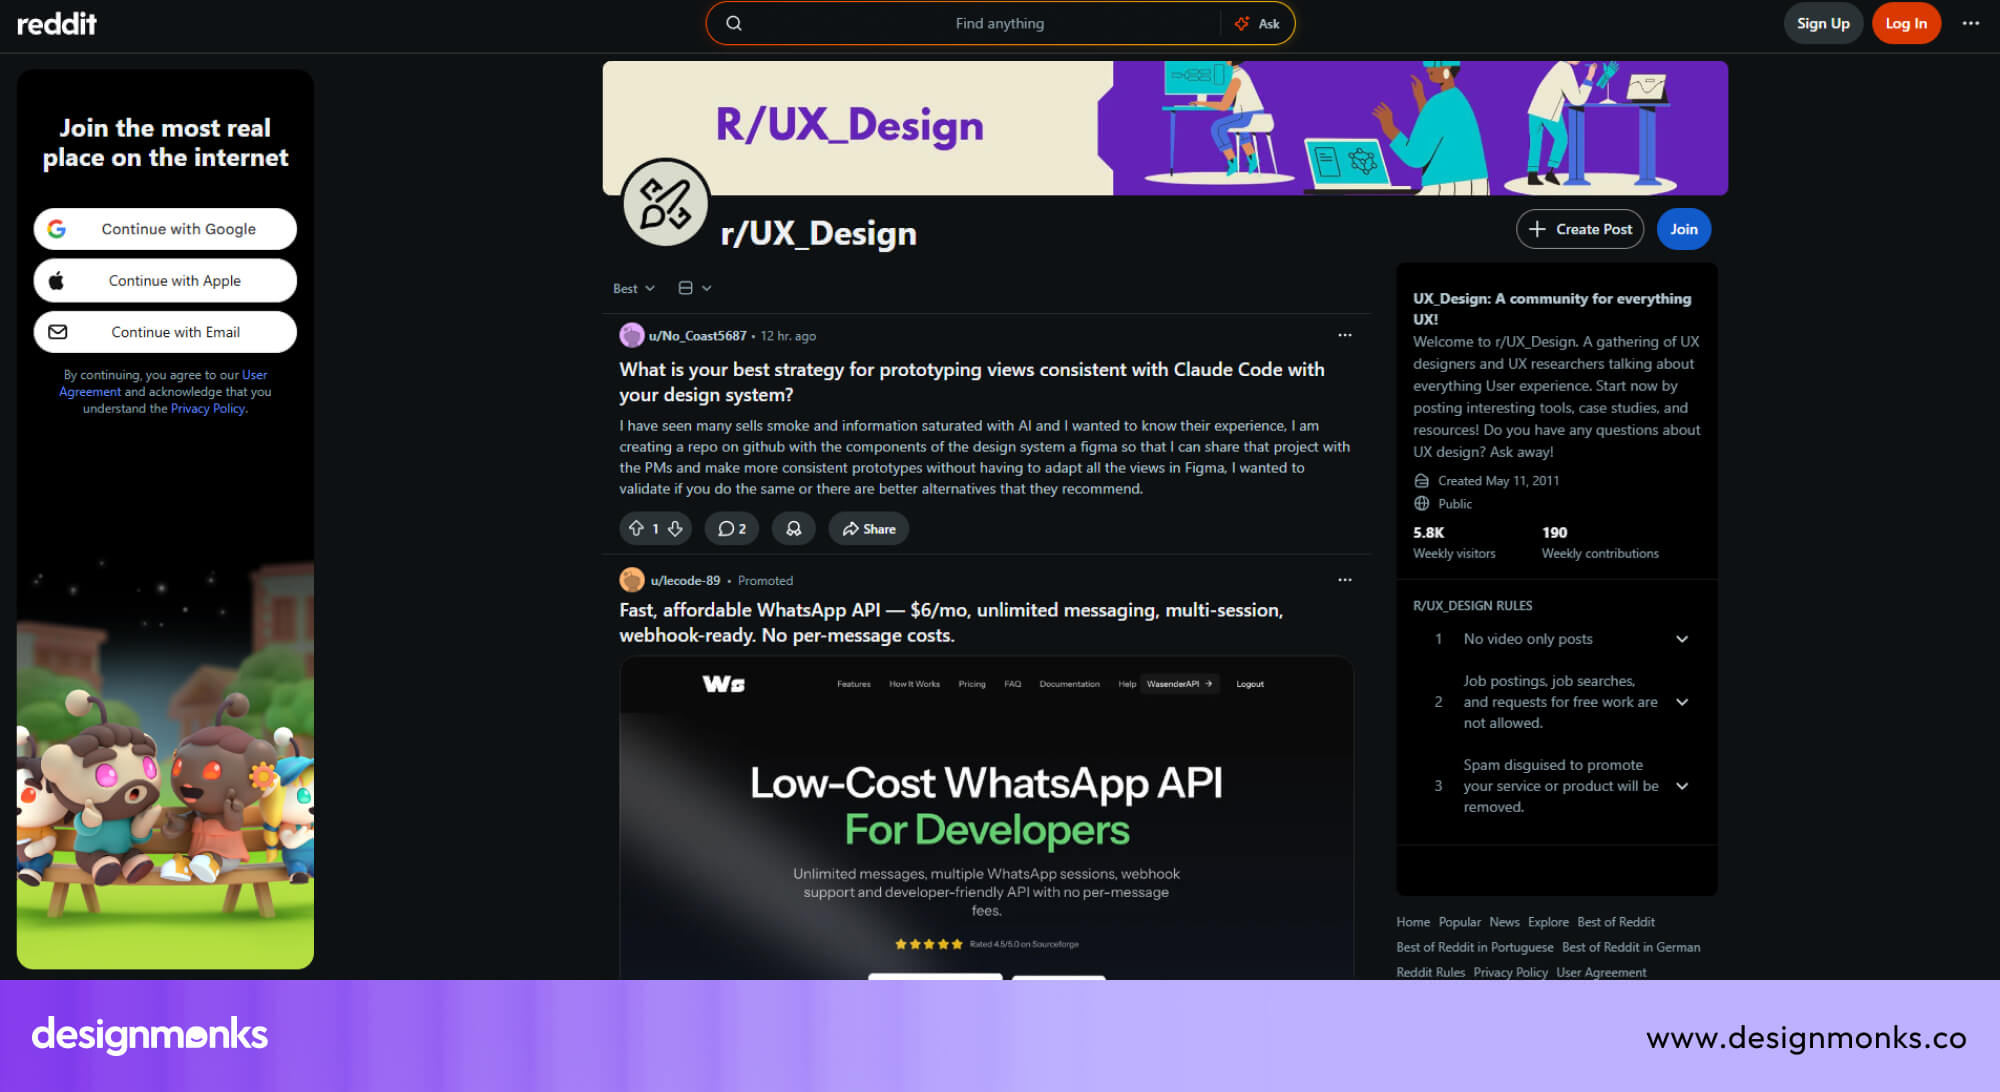Click username u/No_Coast5687
This screenshot has height=1092, width=2000.
[697, 336]
